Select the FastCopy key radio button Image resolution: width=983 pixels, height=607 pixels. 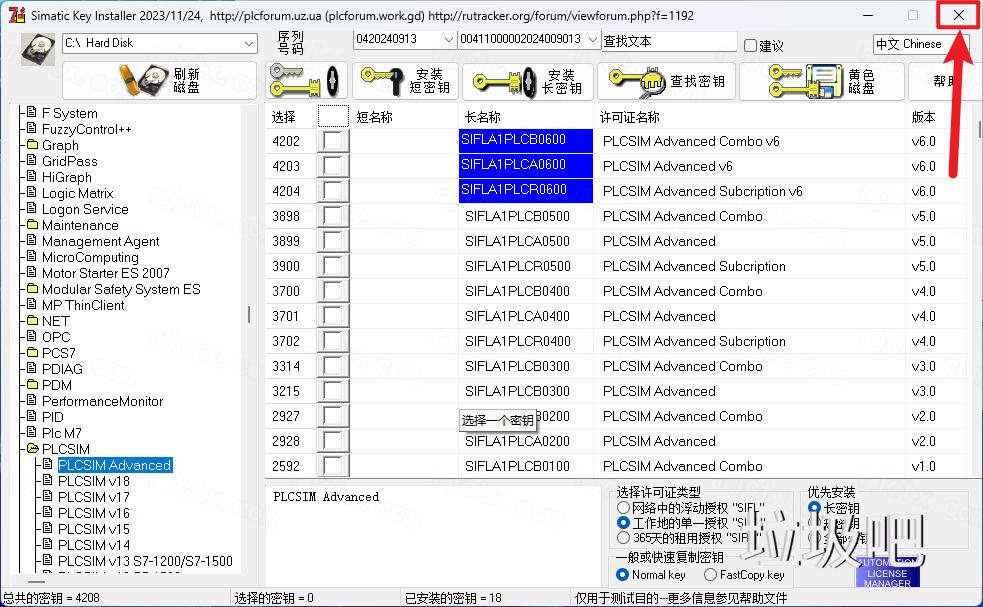710,576
